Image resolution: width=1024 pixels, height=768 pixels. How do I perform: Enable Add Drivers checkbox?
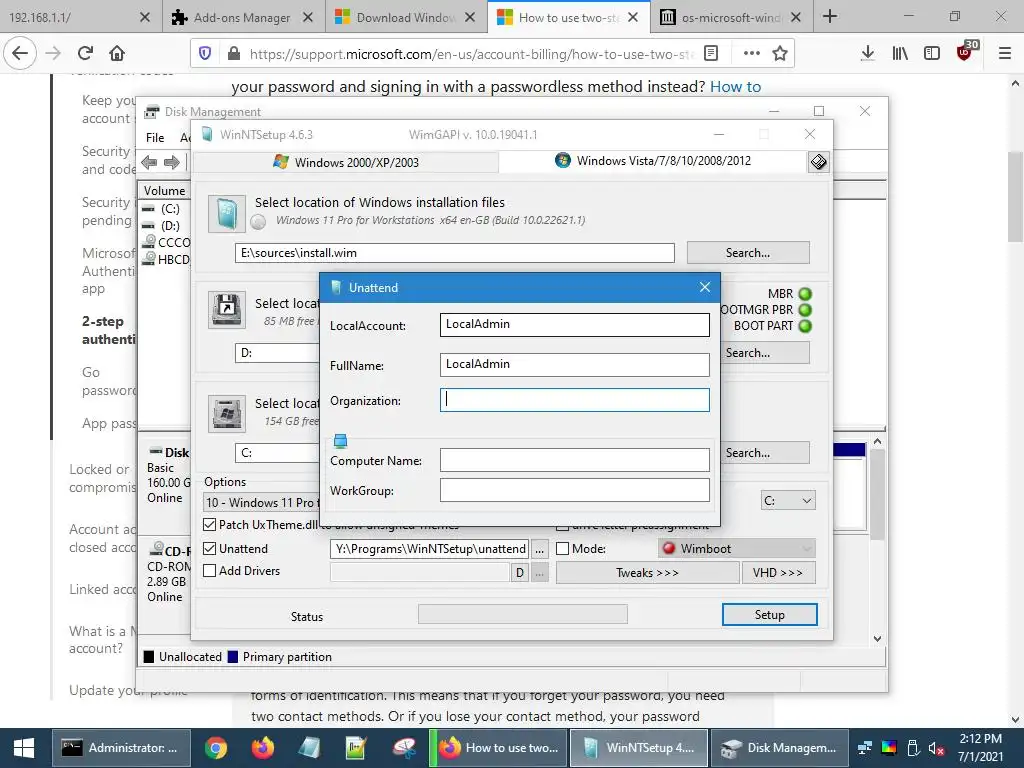210,571
